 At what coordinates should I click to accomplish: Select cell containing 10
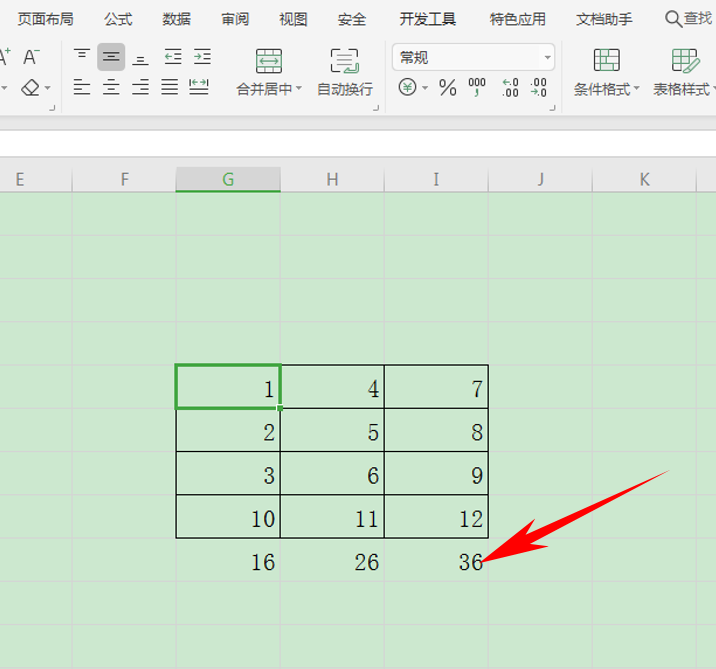pyautogui.click(x=228, y=516)
